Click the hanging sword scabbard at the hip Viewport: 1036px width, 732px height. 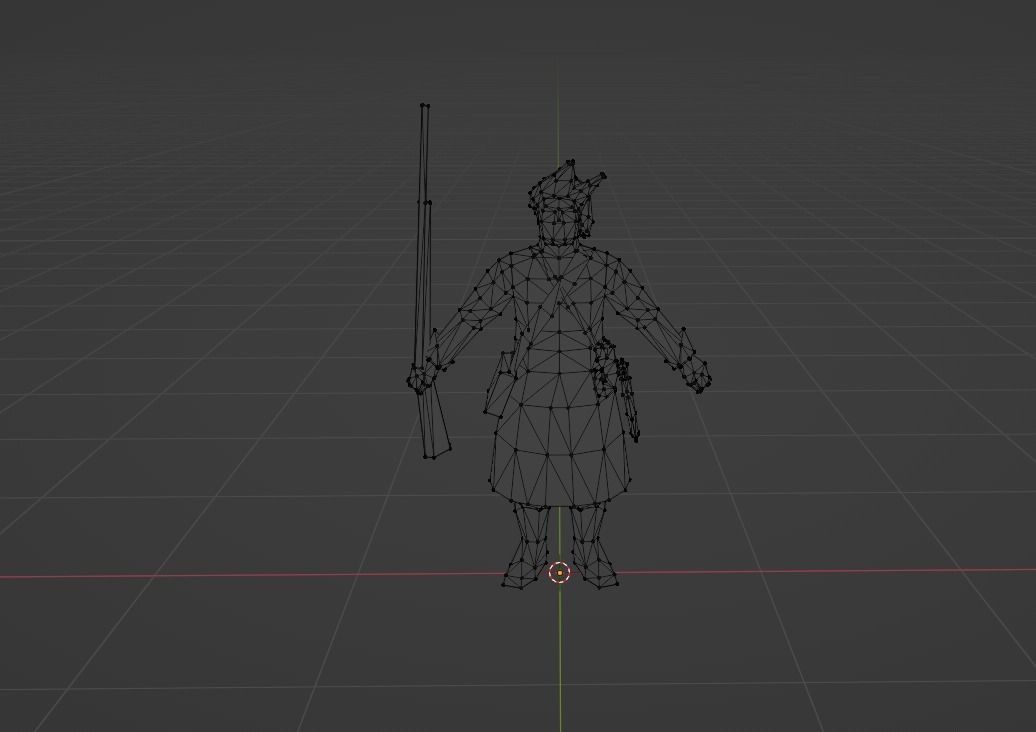click(628, 399)
